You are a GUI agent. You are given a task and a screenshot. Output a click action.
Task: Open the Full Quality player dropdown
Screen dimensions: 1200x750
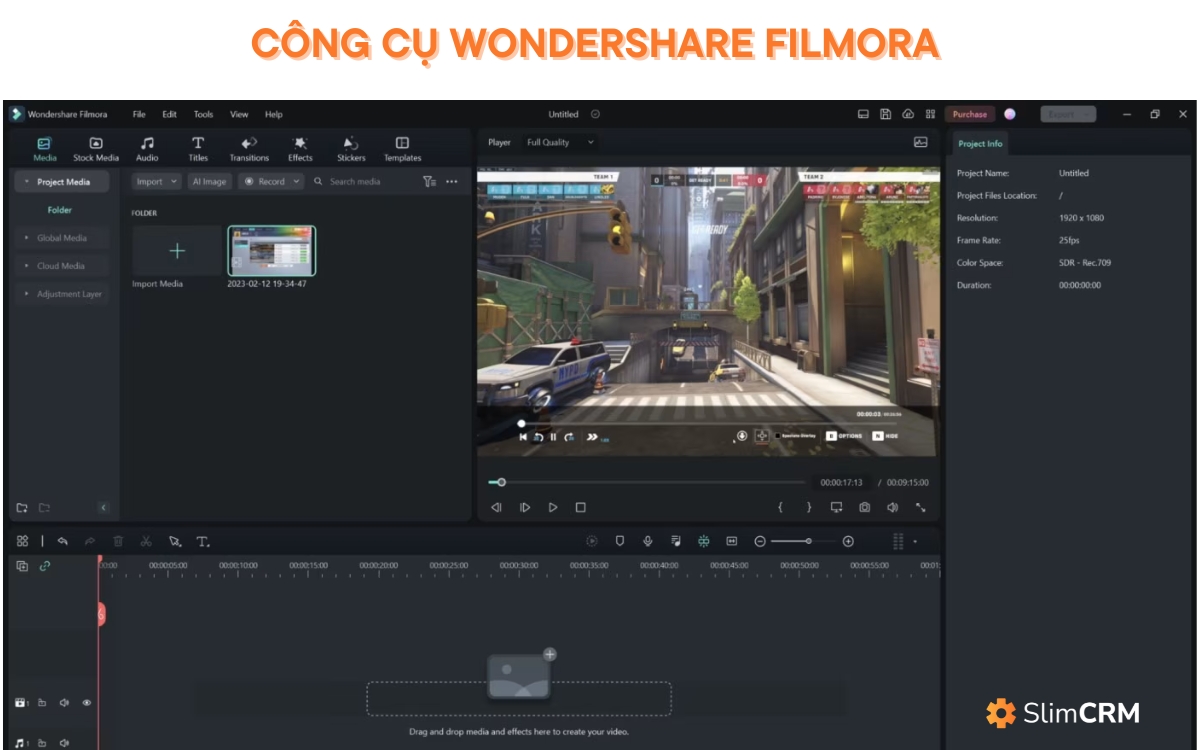tap(560, 142)
